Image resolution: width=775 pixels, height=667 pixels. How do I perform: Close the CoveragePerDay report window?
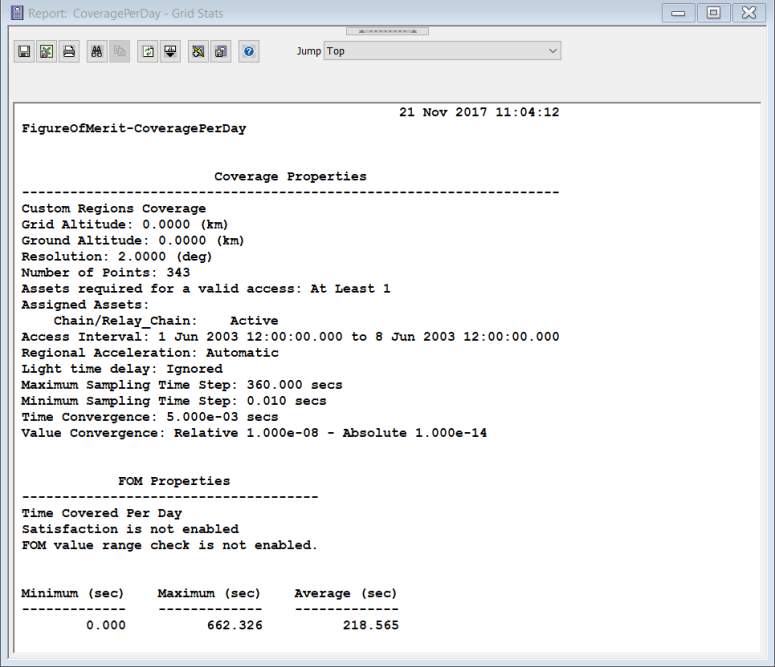pos(748,13)
